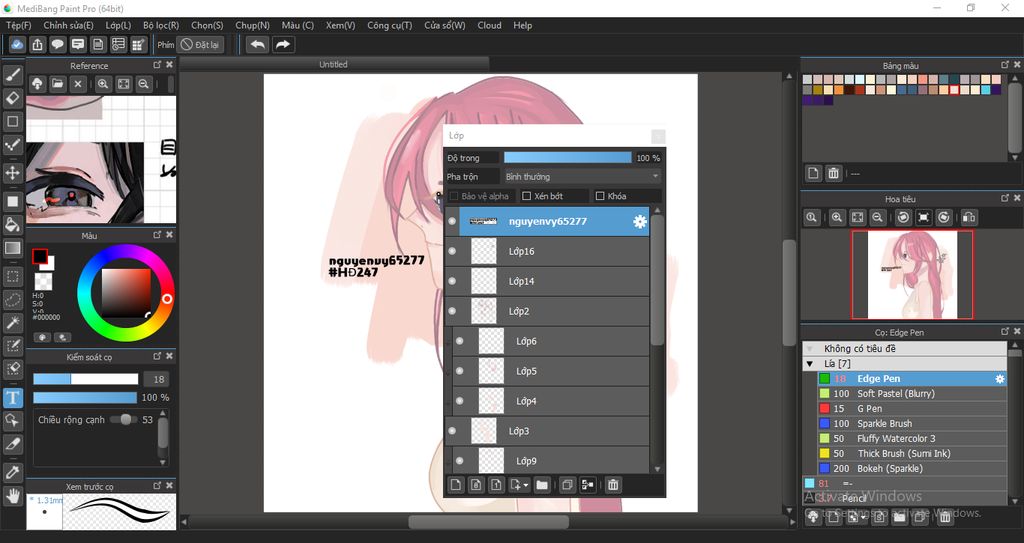Select the Bucket fill tool
1024x543 pixels.
12,224
